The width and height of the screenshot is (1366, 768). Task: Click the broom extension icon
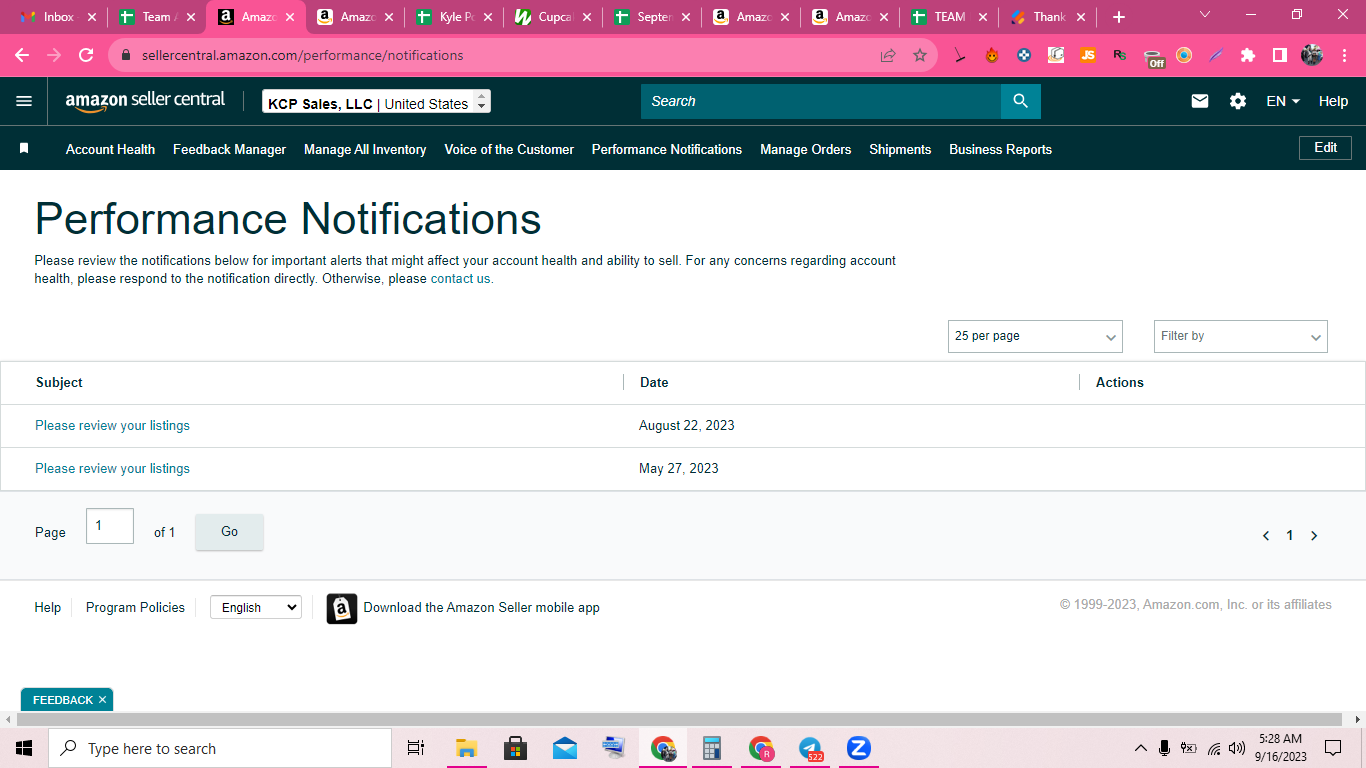pos(960,56)
